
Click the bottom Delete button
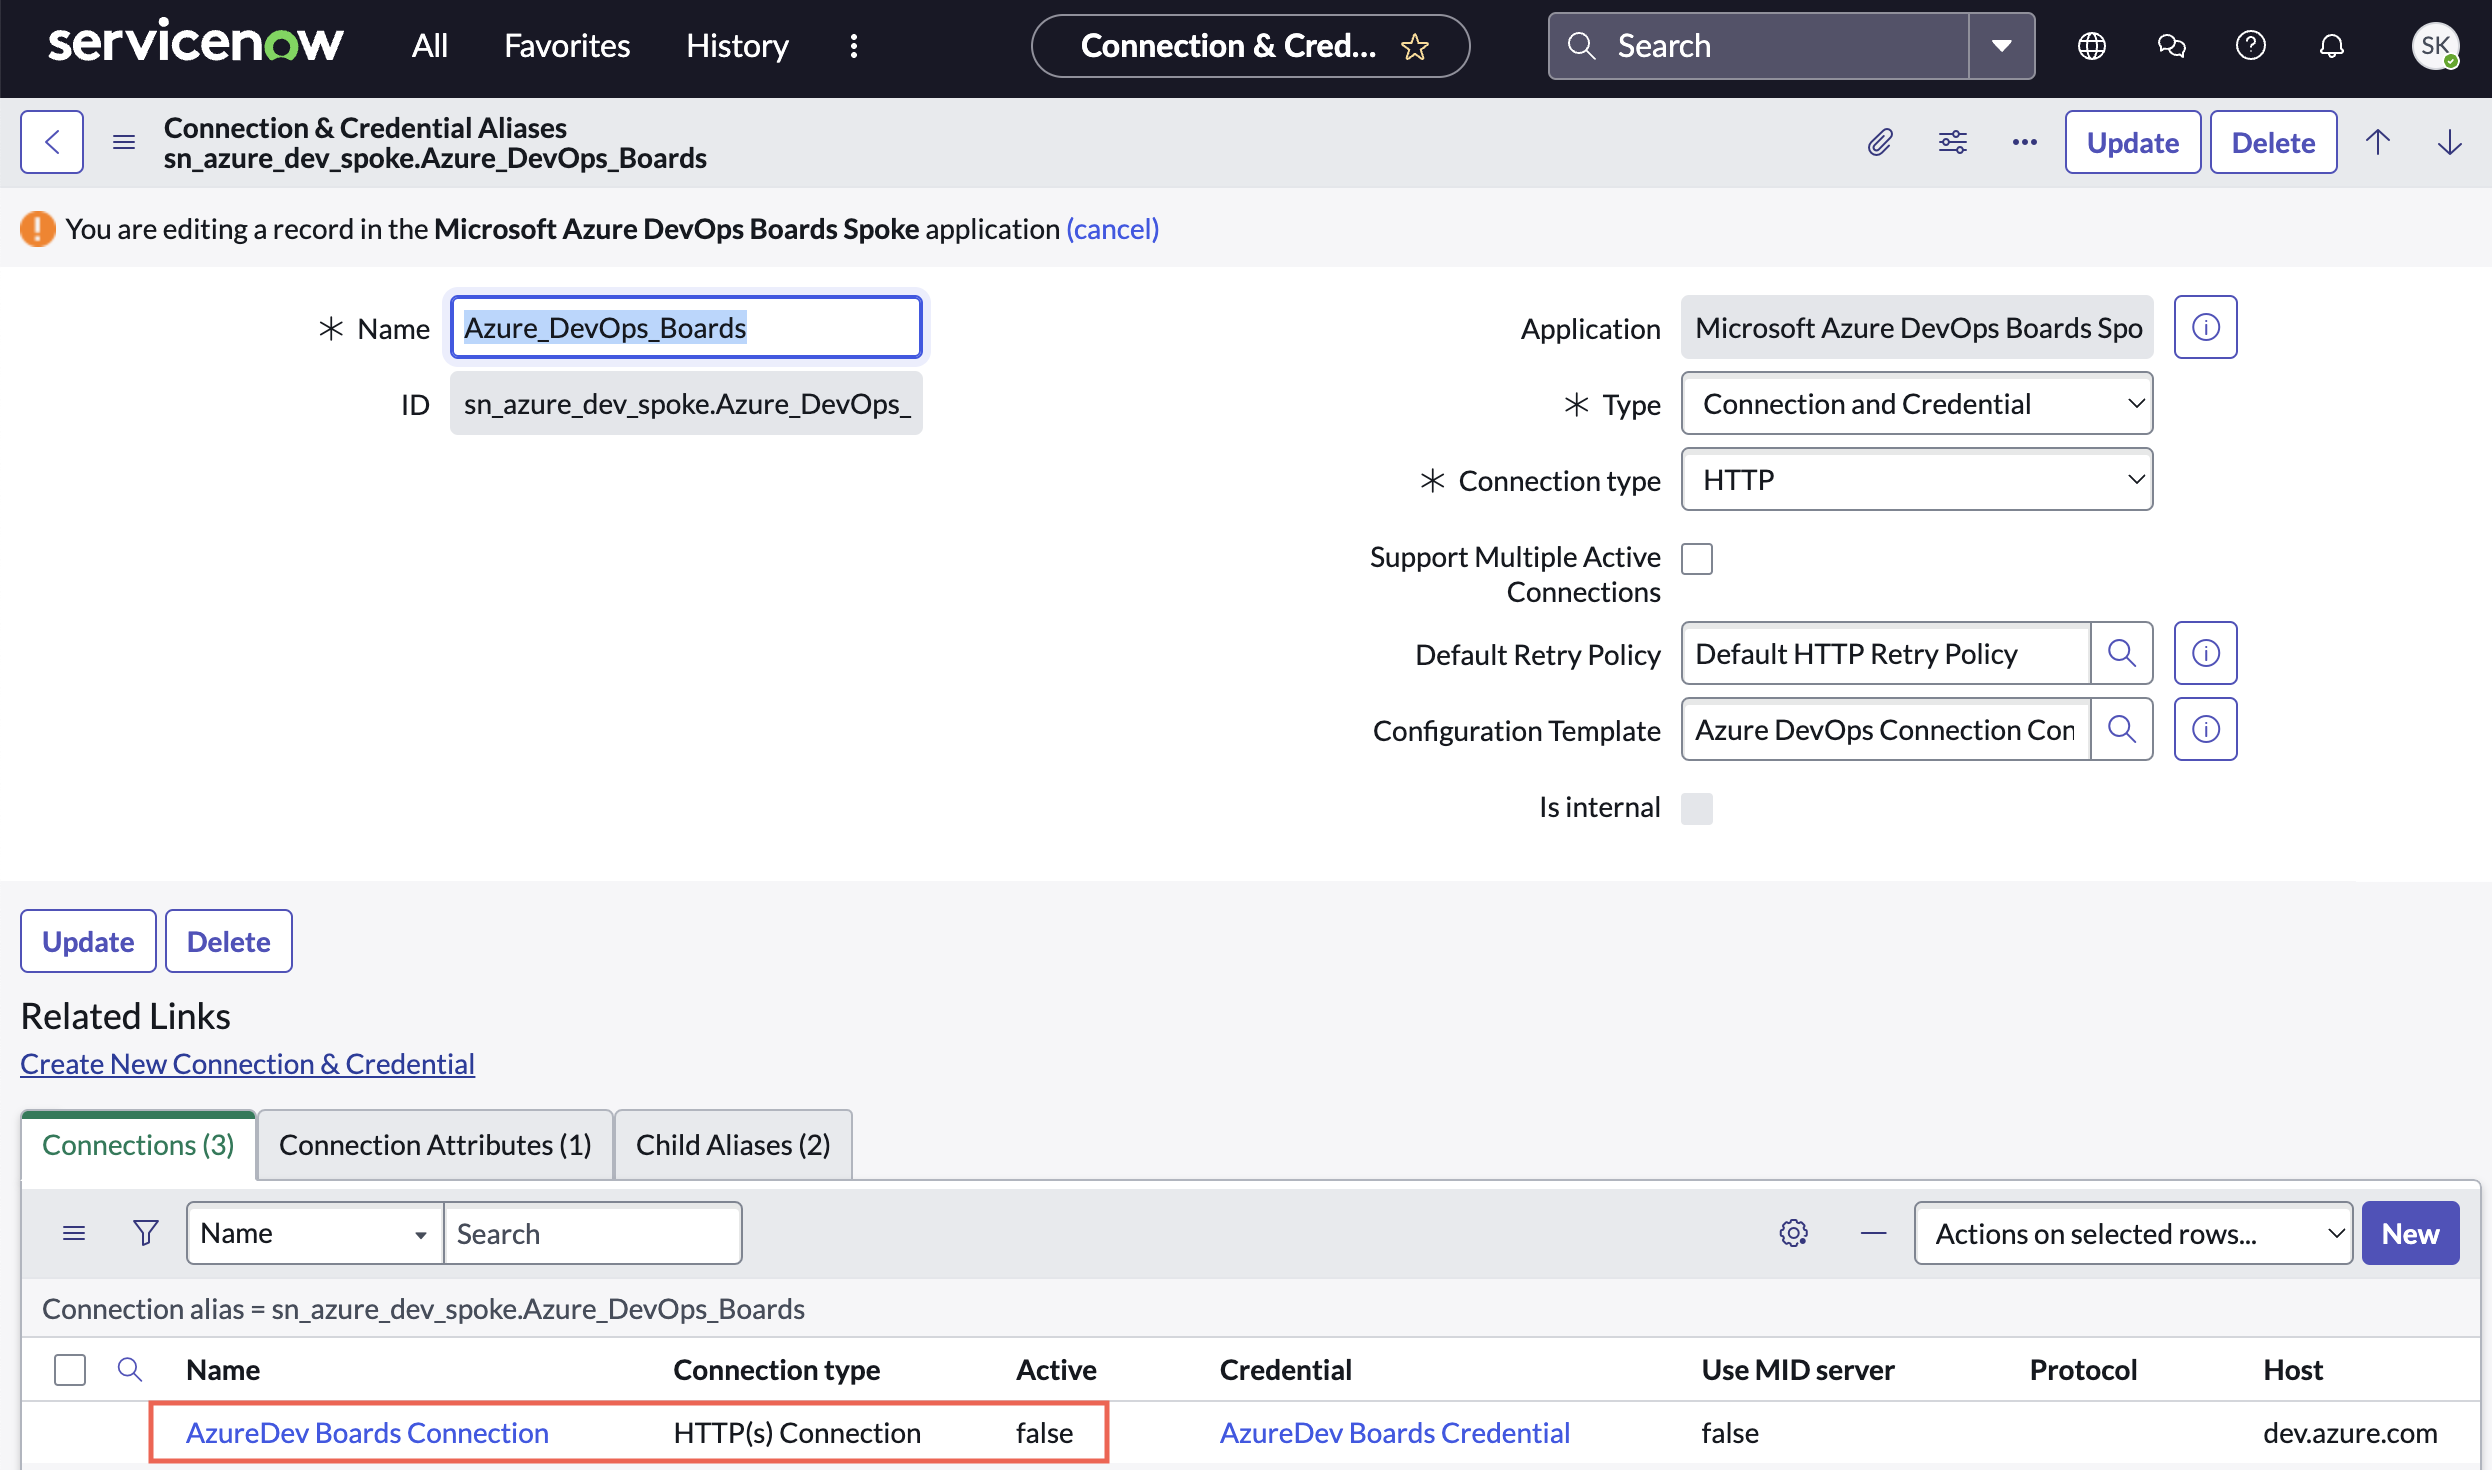pos(228,941)
